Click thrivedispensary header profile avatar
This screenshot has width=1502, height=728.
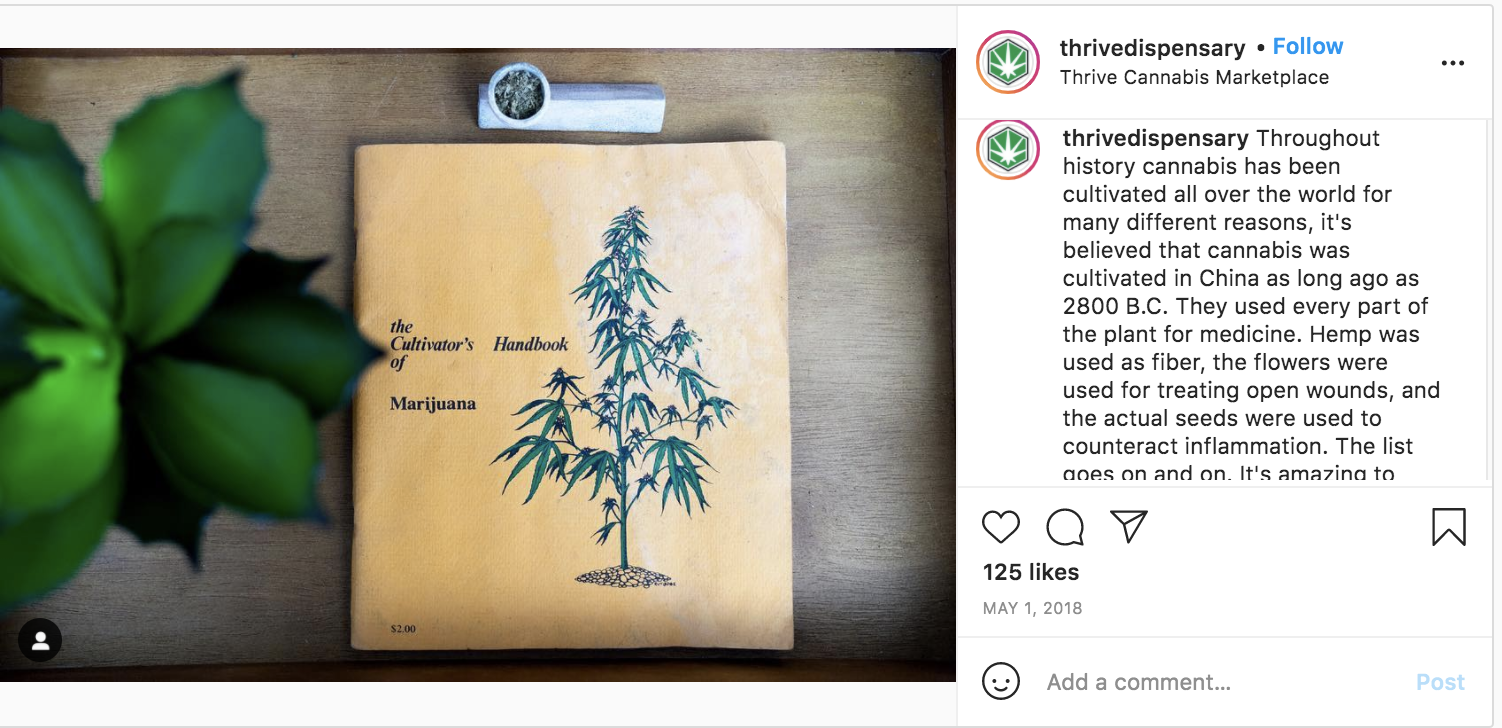point(1009,62)
